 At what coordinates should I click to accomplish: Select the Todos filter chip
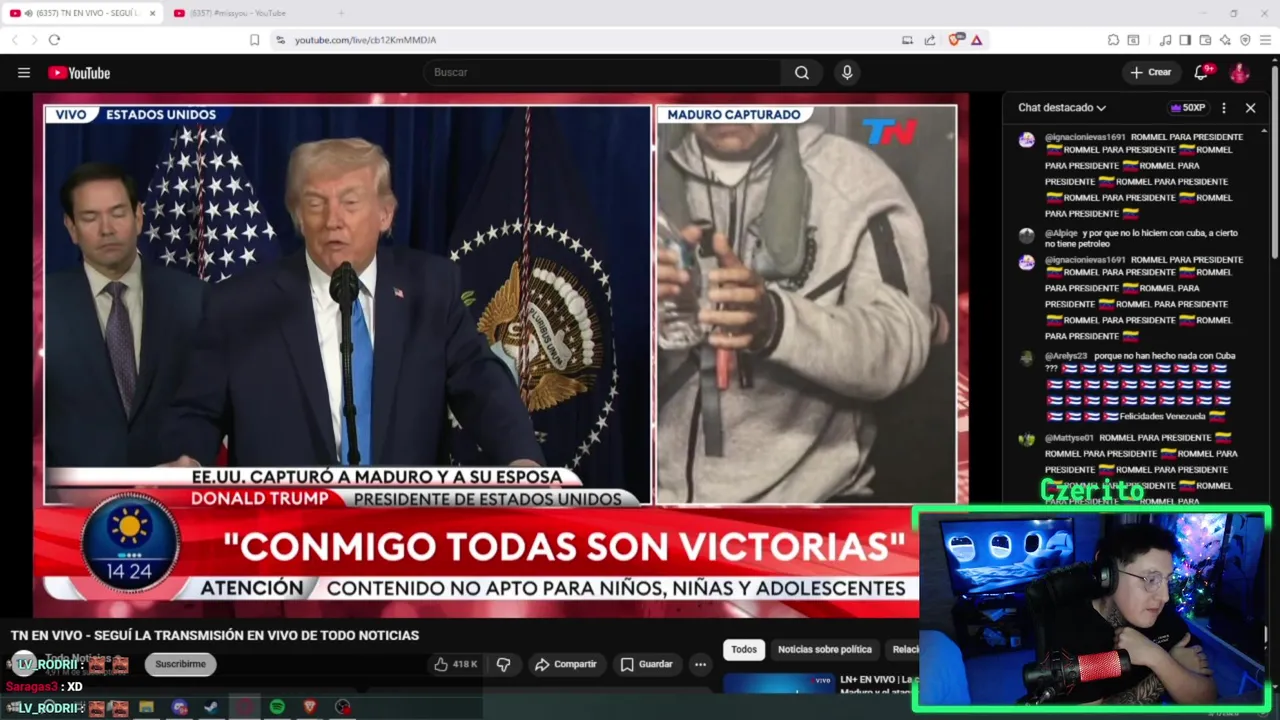[x=744, y=650]
